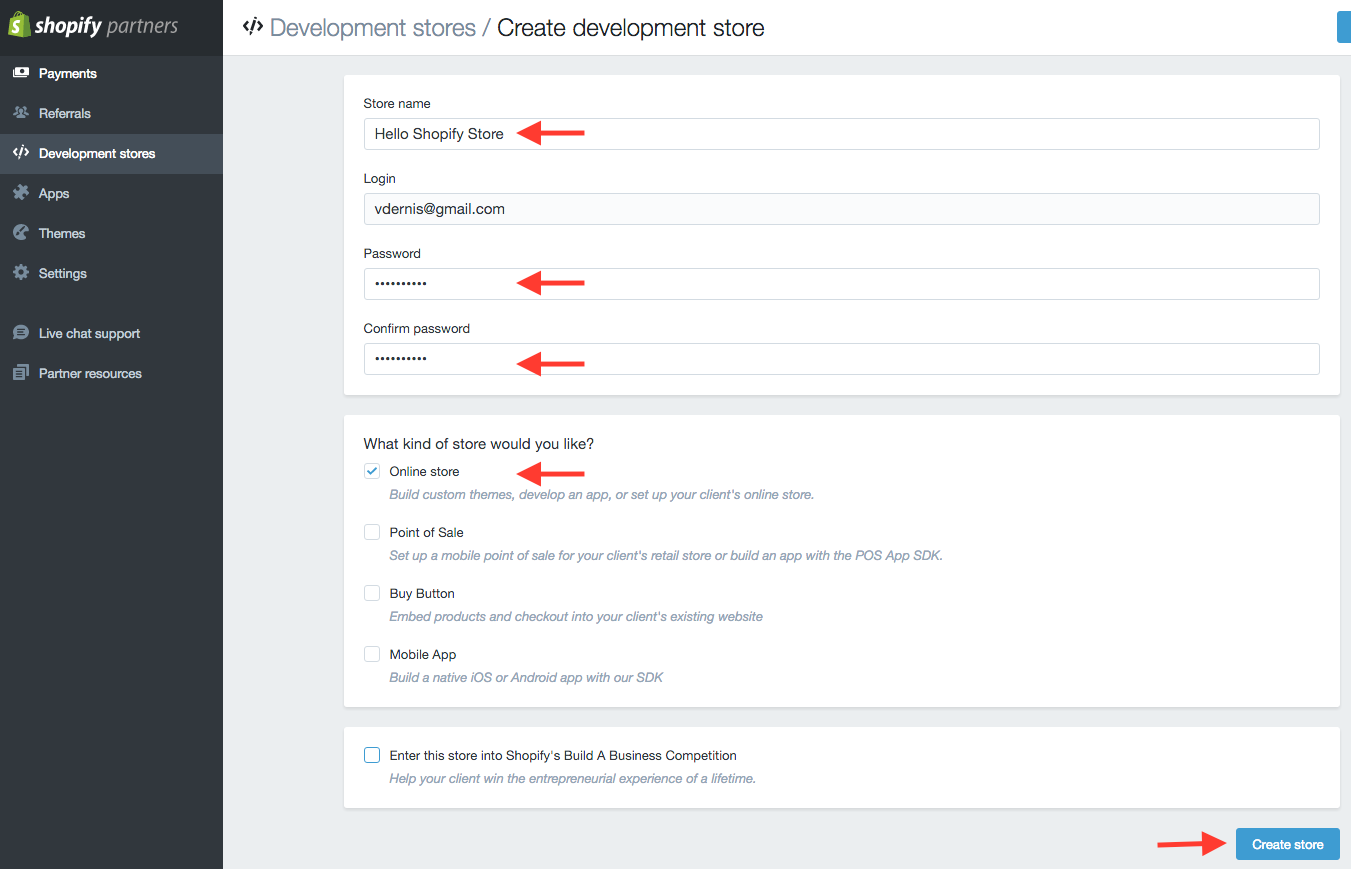1351x869 pixels.
Task: Enable Build A Business Competition entry checkbox
Action: (372, 755)
